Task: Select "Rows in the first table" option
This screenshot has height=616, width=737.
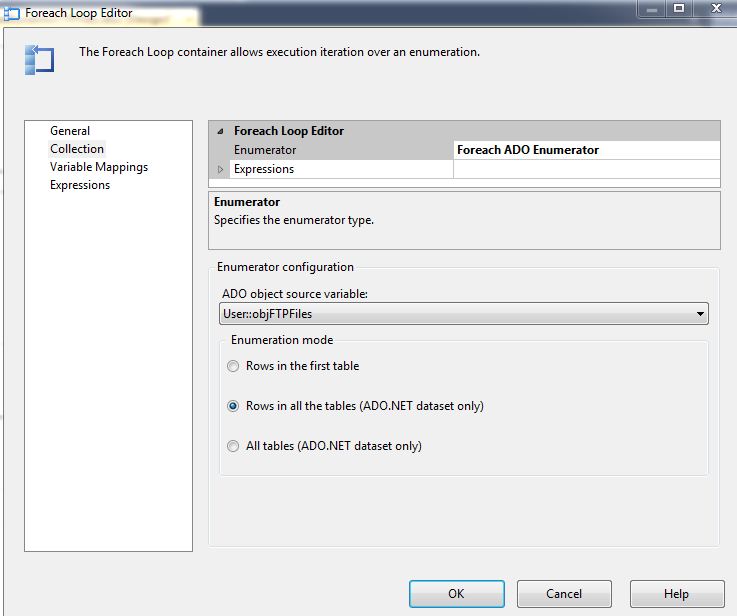Action: 233,366
